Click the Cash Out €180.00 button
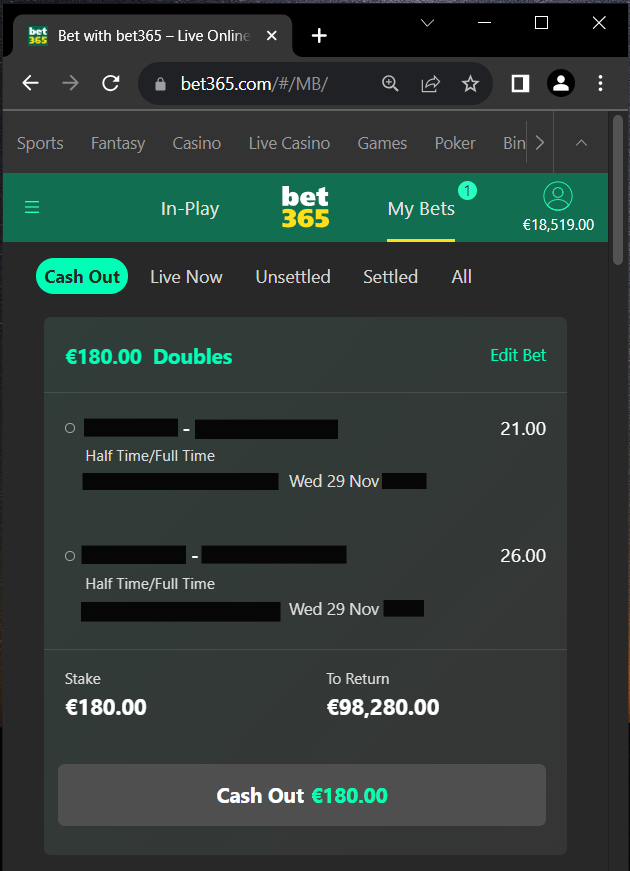 (302, 795)
